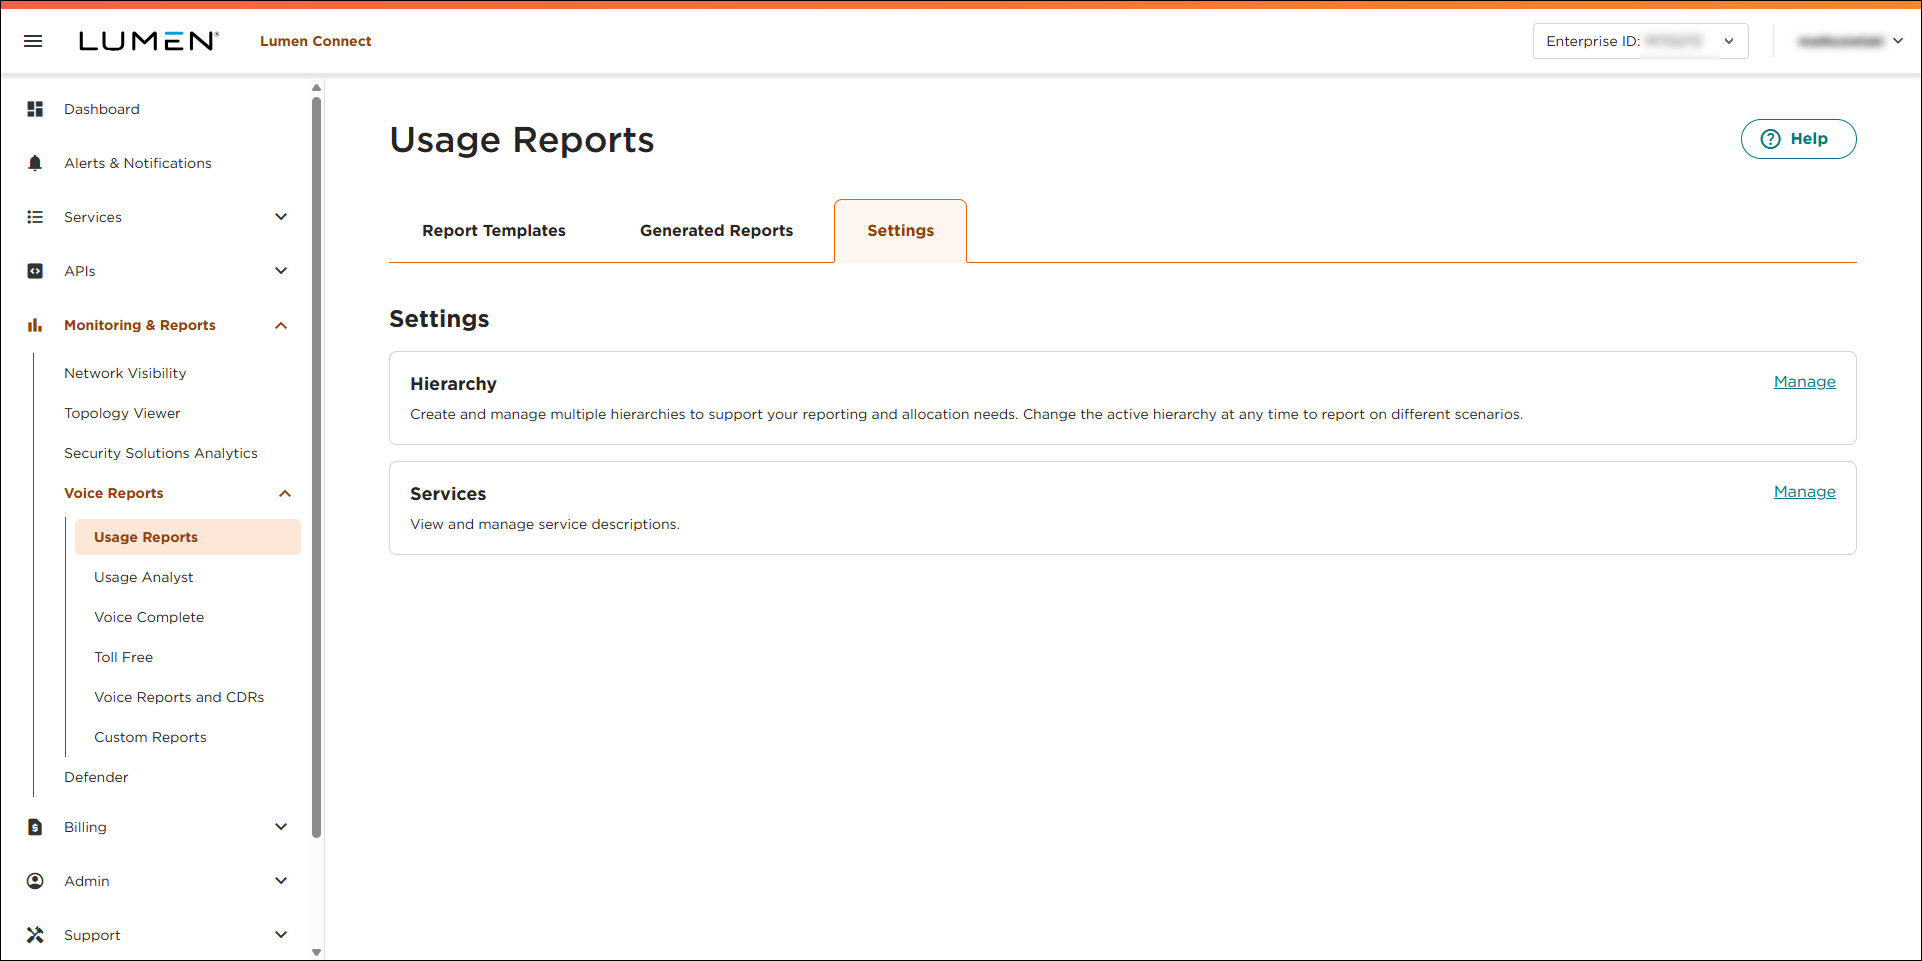The width and height of the screenshot is (1922, 961).
Task: Click the Support tools icon
Action: click(35, 935)
